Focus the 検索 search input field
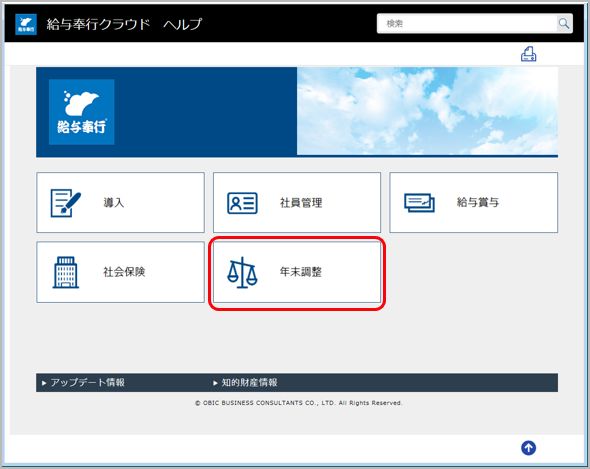590x469 pixels. (467, 24)
